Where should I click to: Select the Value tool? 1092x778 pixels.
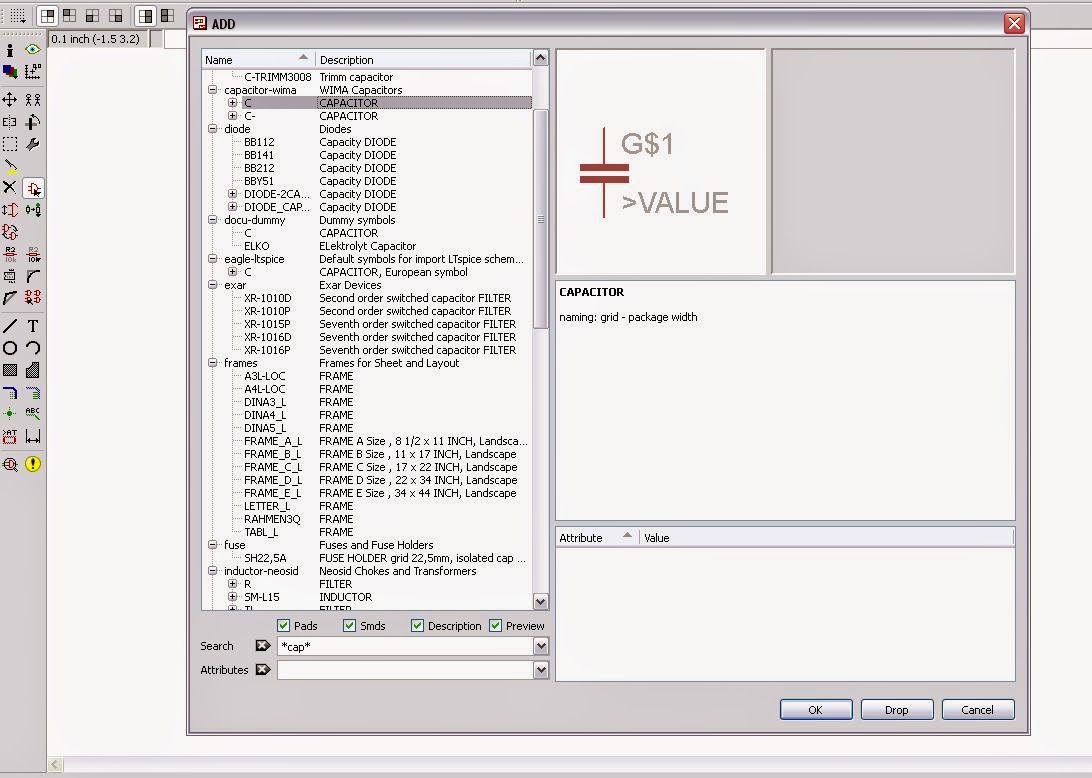click(33, 254)
